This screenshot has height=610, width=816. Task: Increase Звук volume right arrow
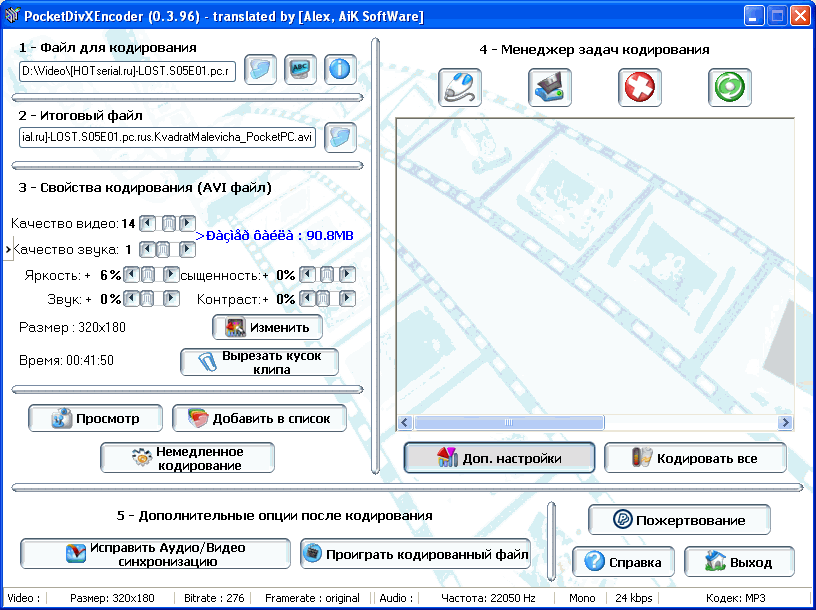(x=171, y=299)
